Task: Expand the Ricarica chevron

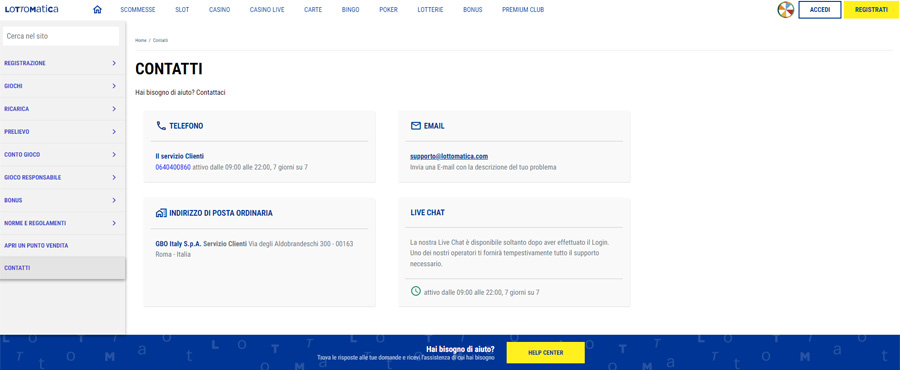Action: point(114,109)
